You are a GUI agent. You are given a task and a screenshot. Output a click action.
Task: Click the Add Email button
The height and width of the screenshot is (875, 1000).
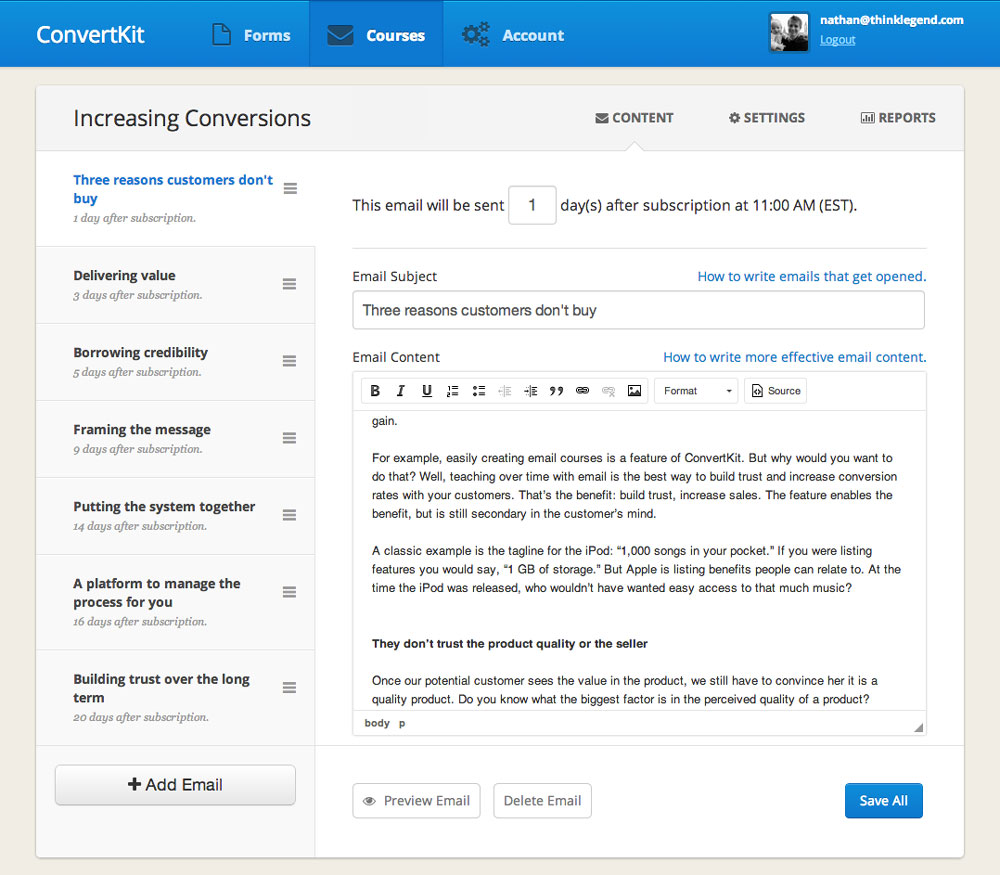click(x=175, y=785)
